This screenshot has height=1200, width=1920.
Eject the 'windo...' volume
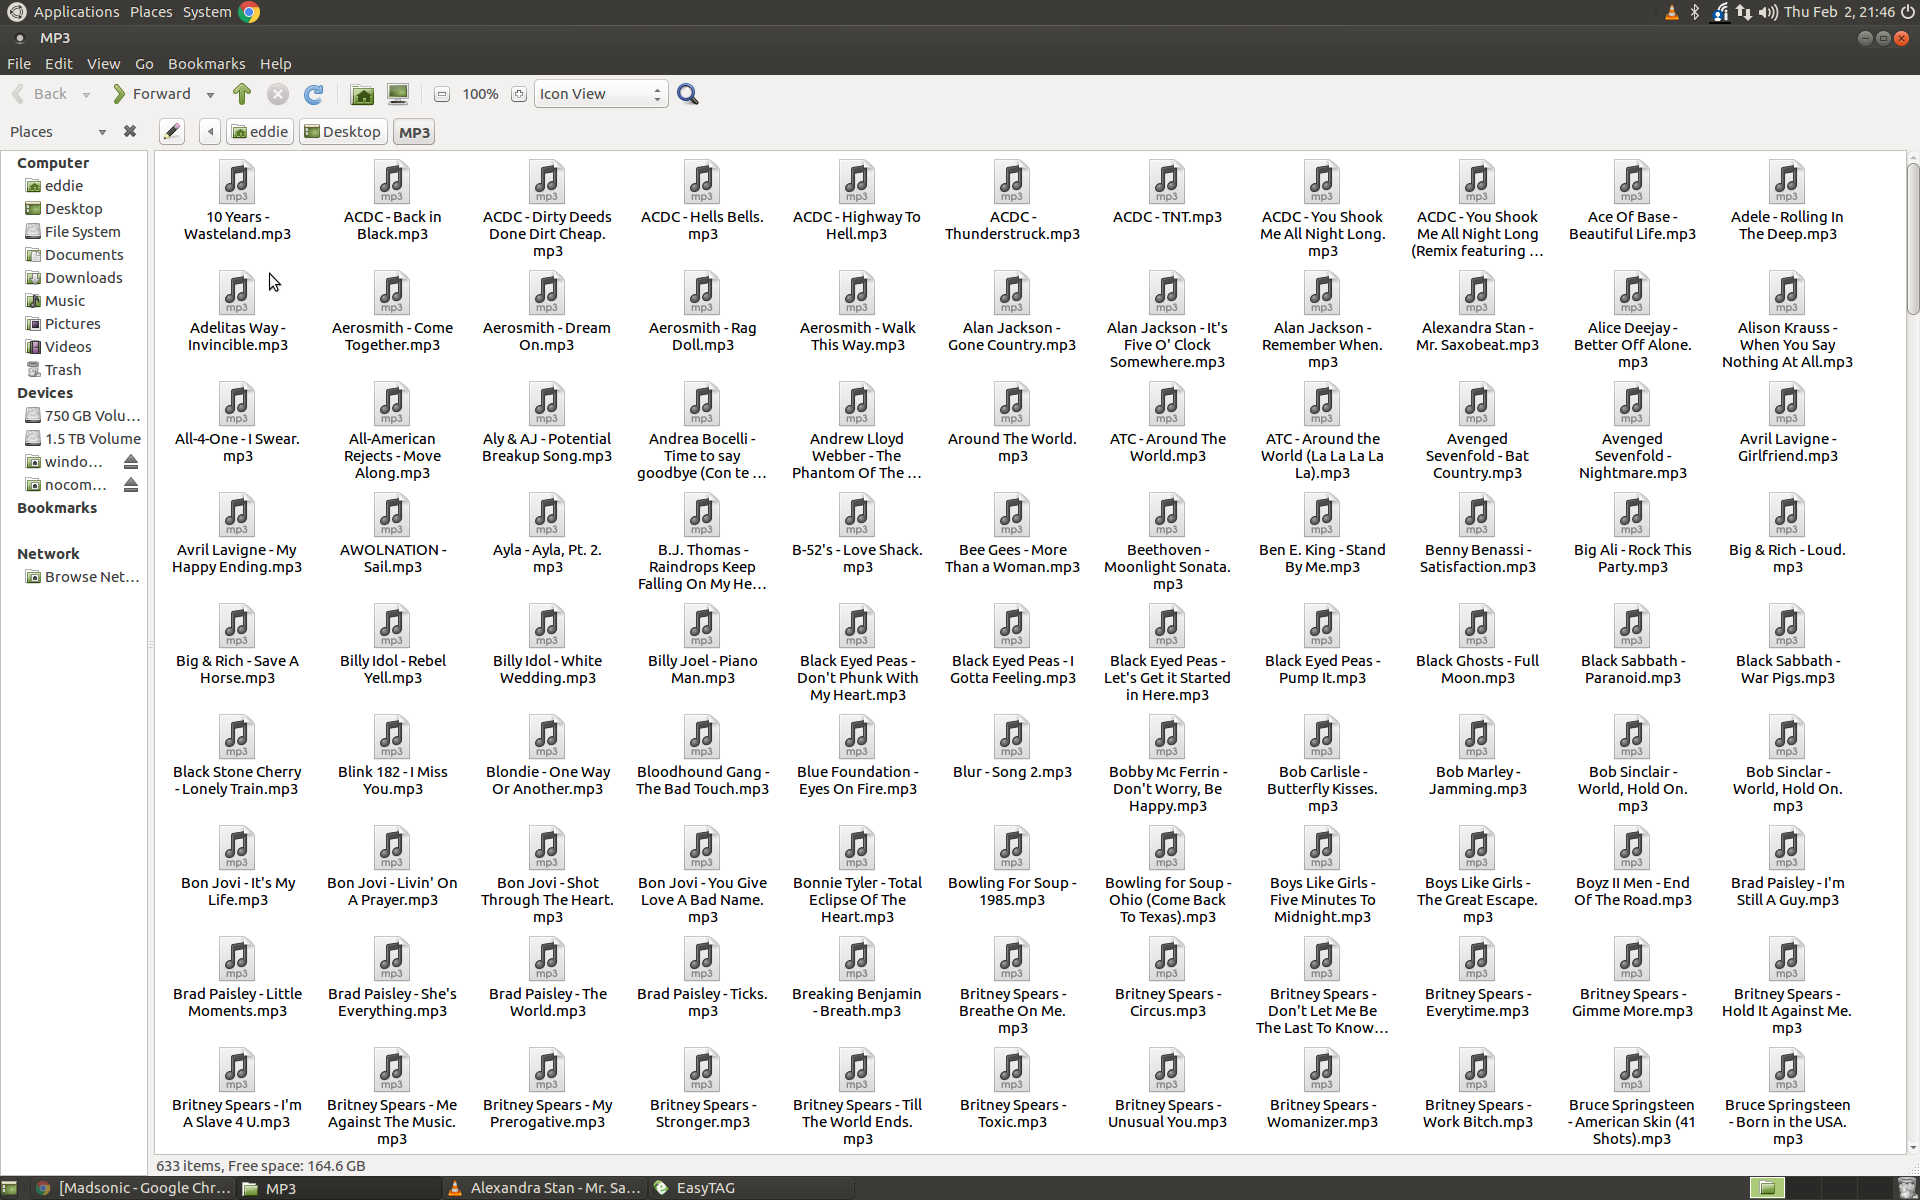[x=130, y=462]
